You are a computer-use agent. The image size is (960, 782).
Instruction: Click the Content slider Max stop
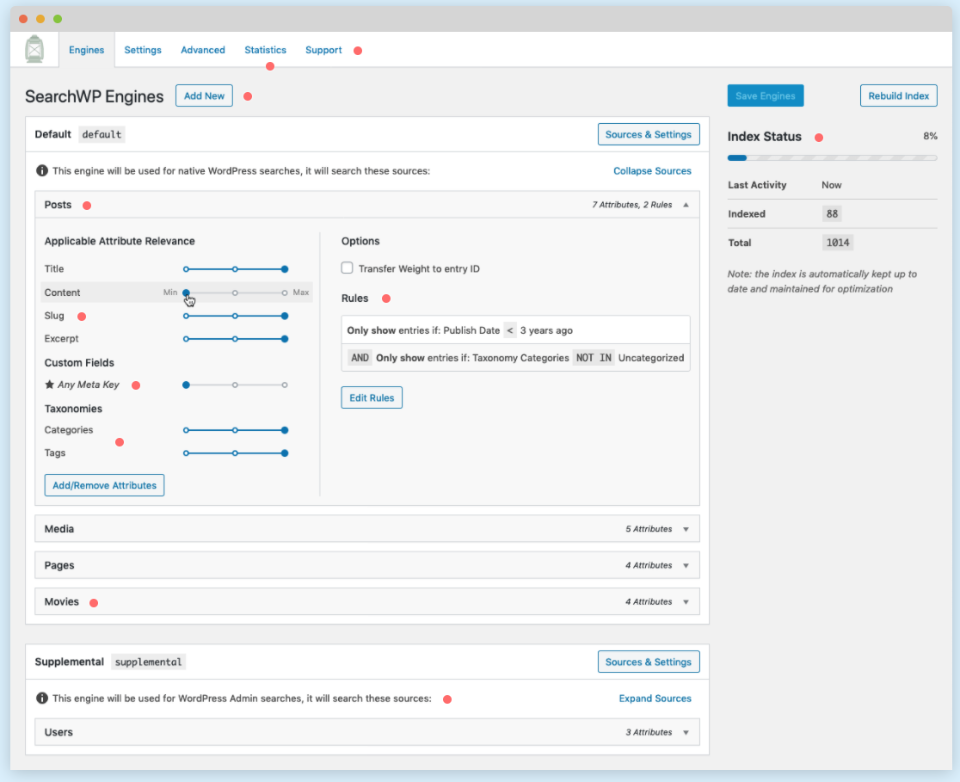285,293
